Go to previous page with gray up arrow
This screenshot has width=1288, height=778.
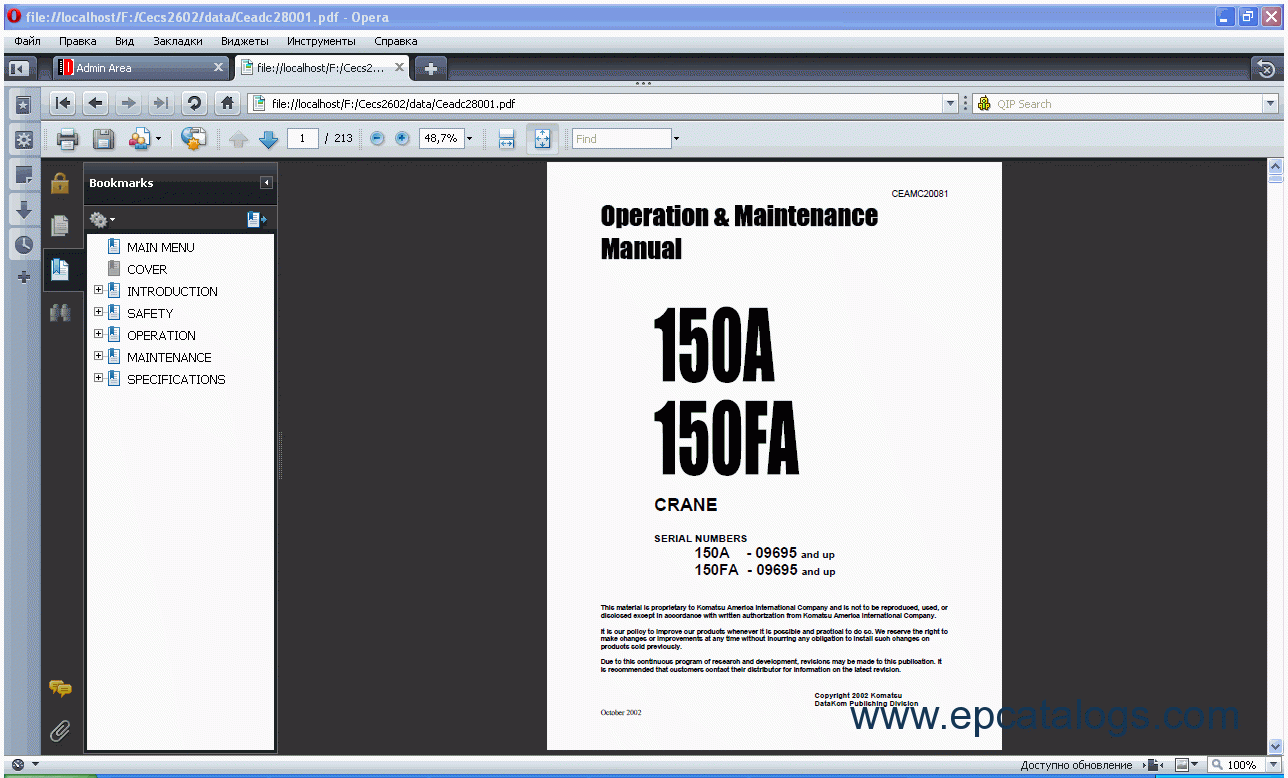pyautogui.click(x=238, y=139)
